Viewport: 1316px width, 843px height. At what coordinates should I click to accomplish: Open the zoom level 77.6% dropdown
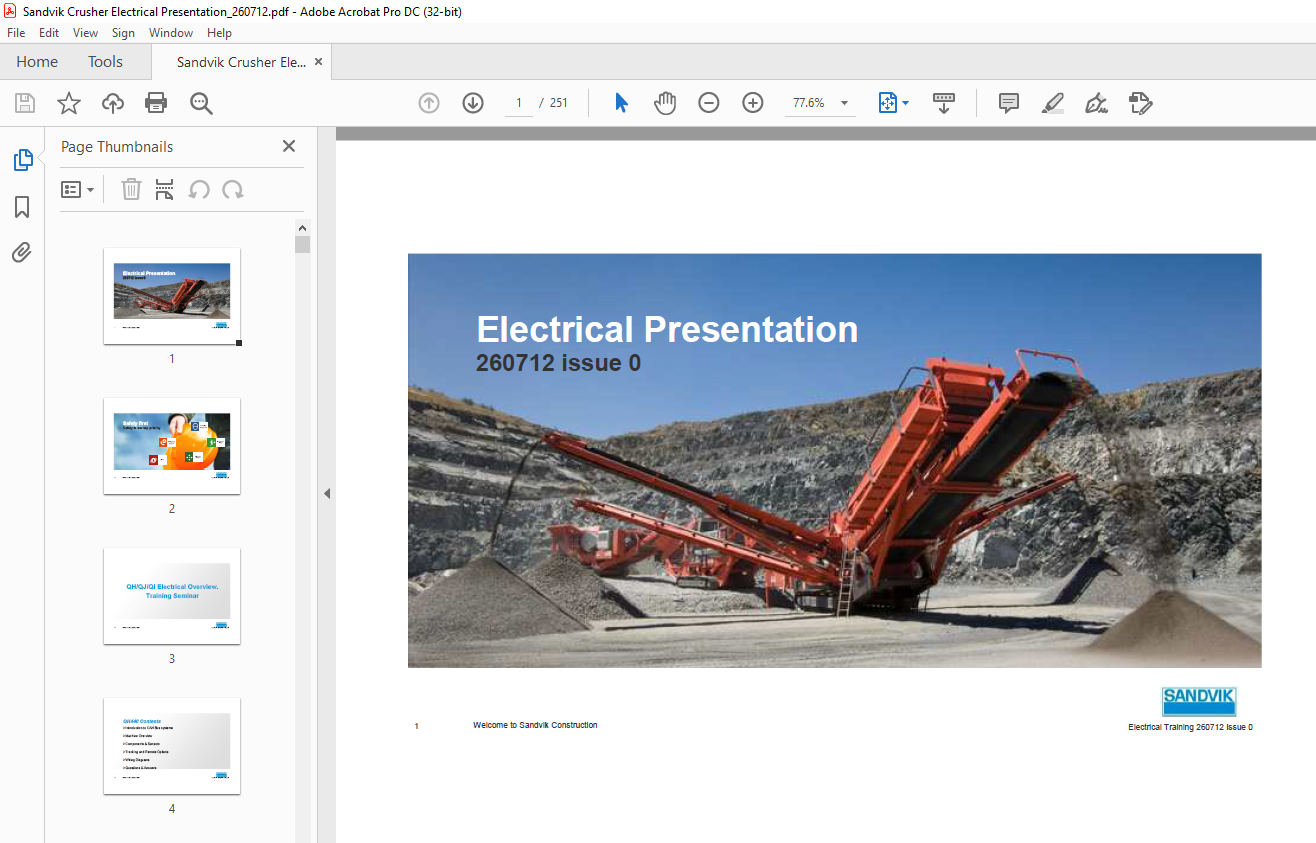tap(844, 103)
